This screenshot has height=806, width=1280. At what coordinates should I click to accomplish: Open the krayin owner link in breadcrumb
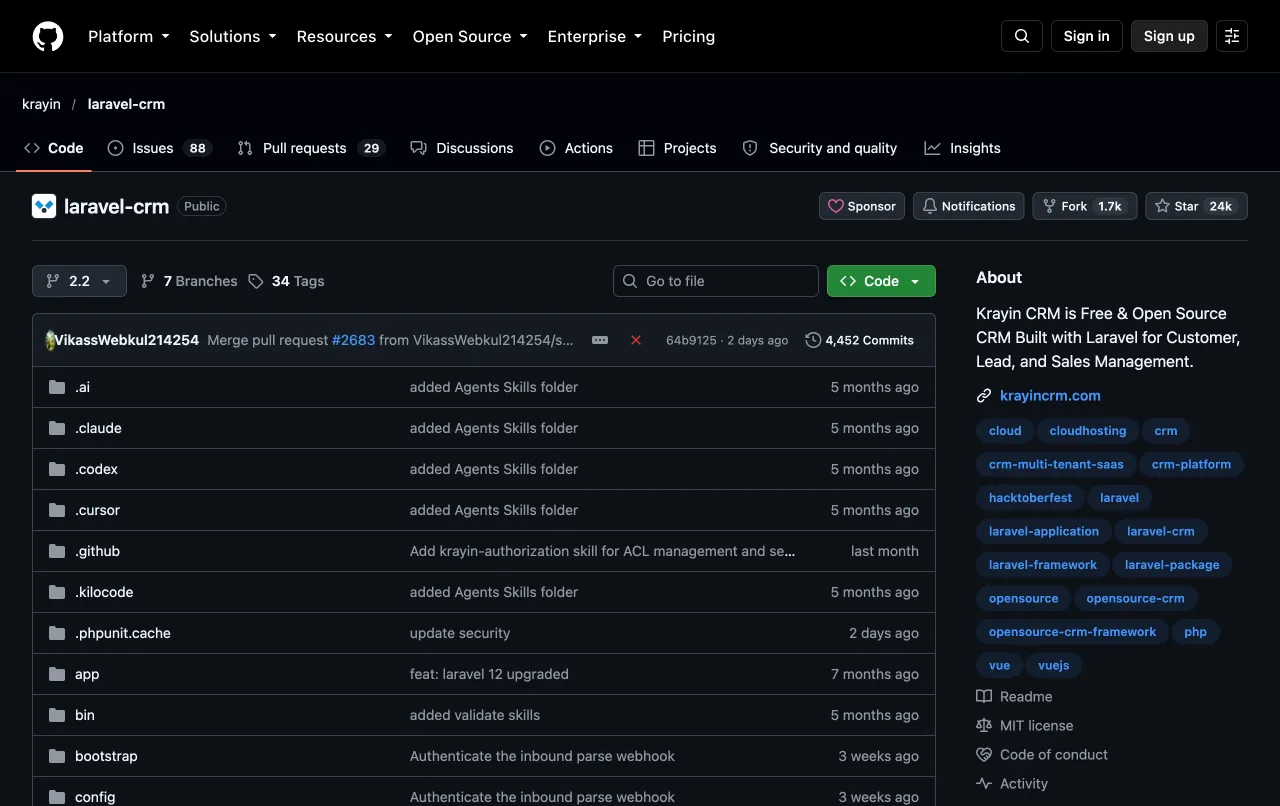pos(41,104)
